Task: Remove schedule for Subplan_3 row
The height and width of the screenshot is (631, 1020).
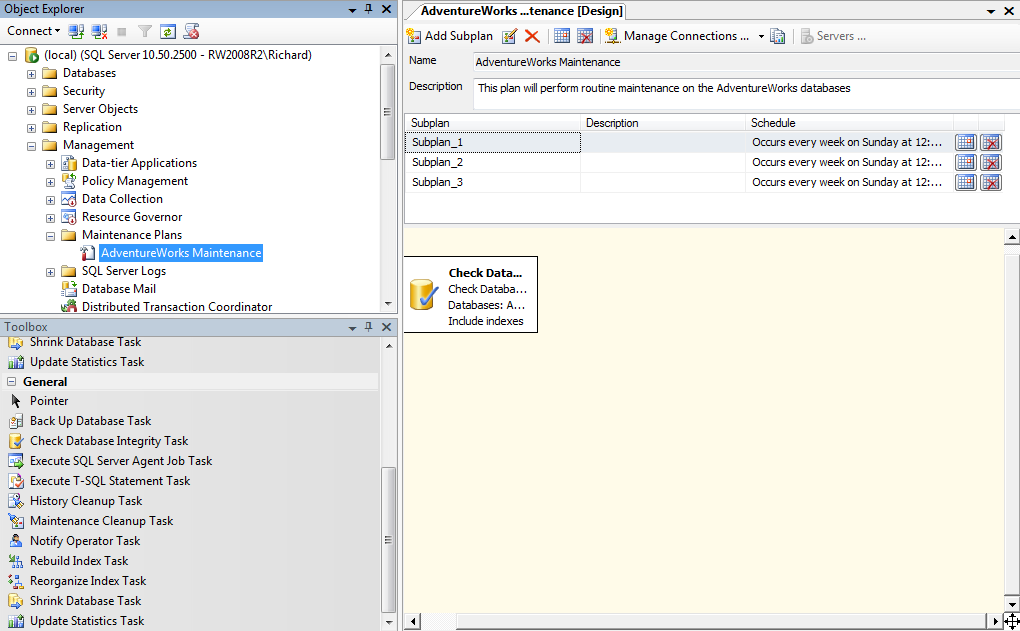Action: [x=991, y=182]
